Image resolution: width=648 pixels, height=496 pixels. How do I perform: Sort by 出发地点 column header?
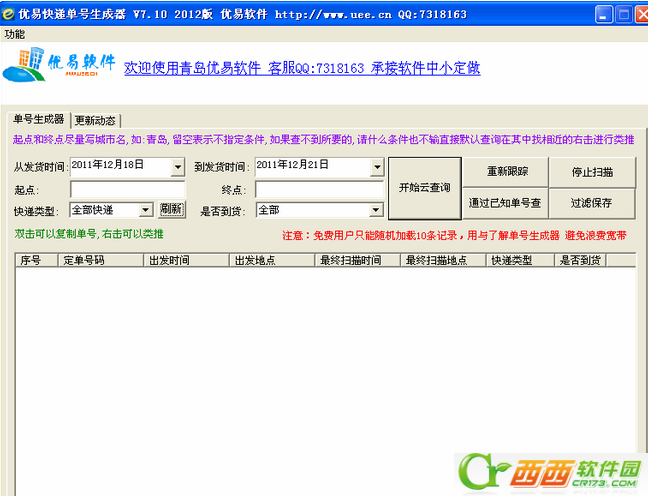[272, 260]
